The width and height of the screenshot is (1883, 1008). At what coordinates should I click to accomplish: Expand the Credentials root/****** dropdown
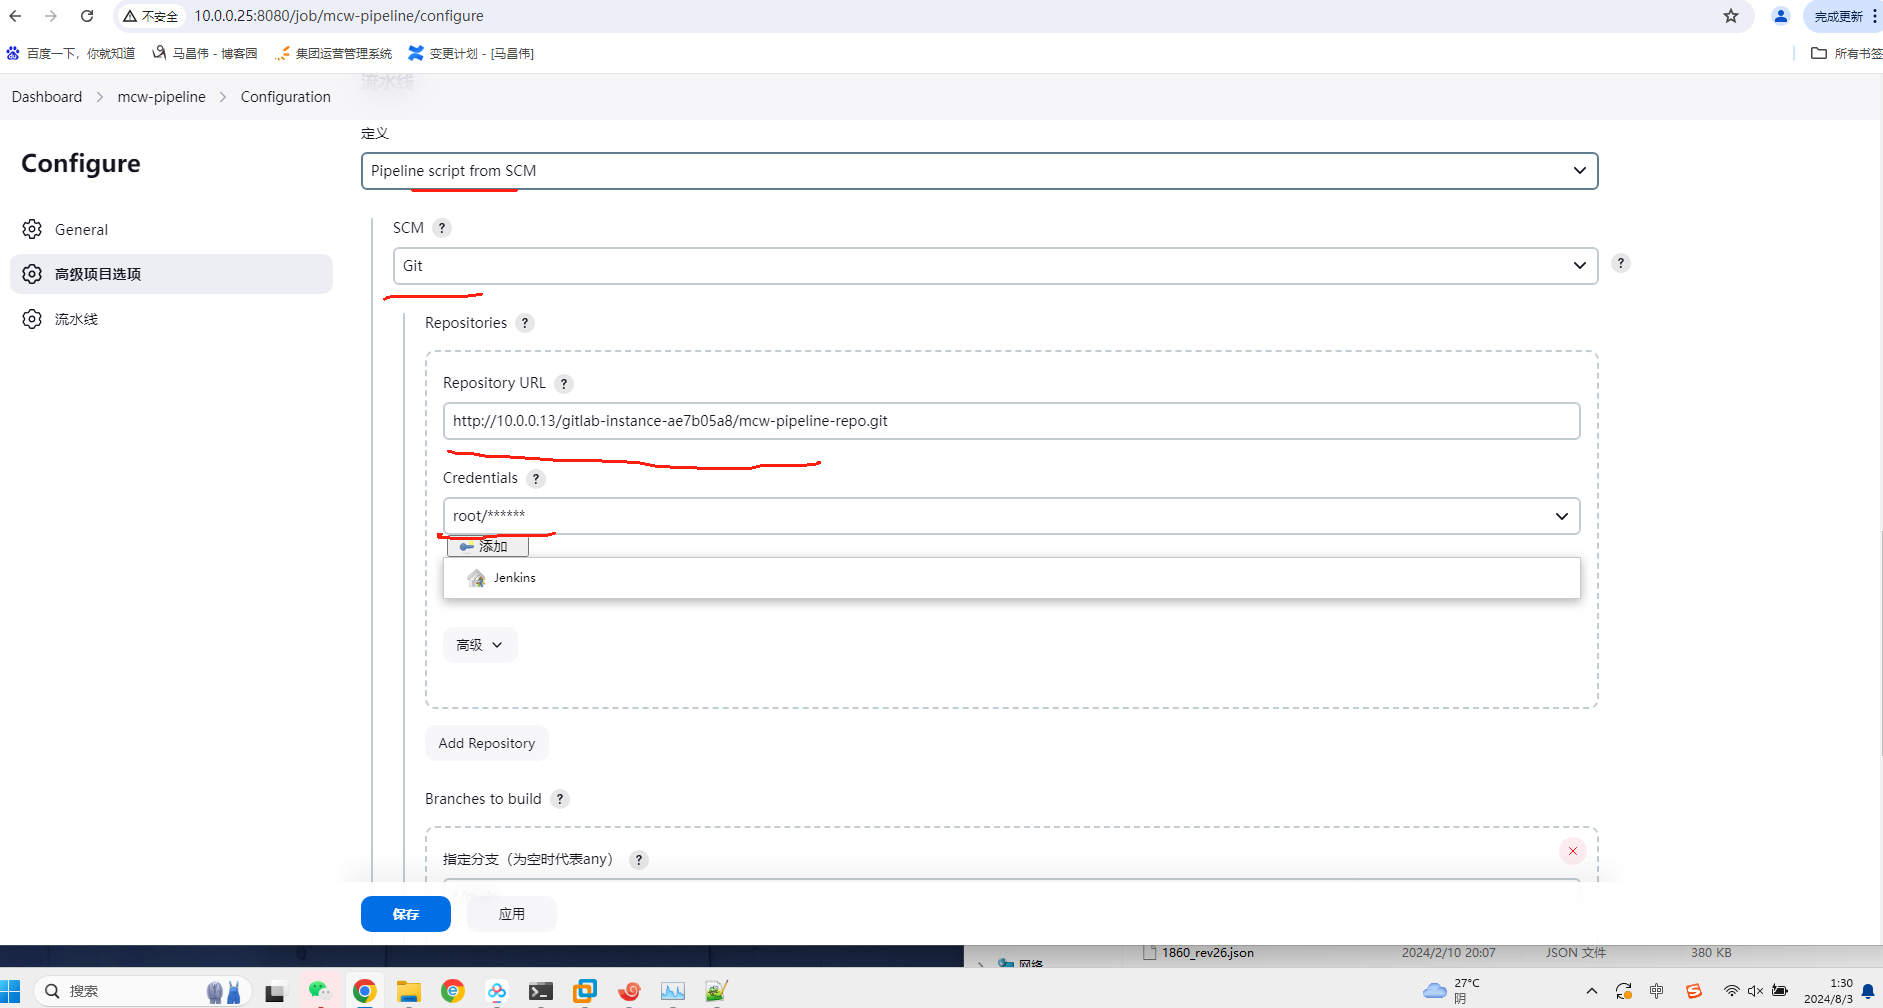click(x=1011, y=516)
